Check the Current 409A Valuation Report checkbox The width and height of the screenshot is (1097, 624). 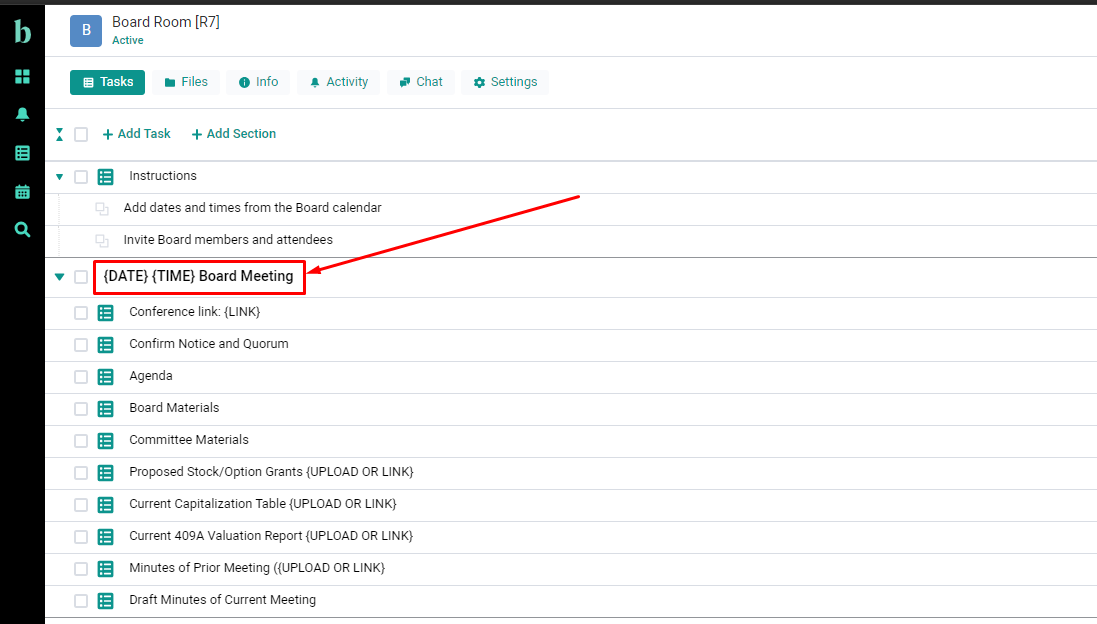(x=81, y=537)
